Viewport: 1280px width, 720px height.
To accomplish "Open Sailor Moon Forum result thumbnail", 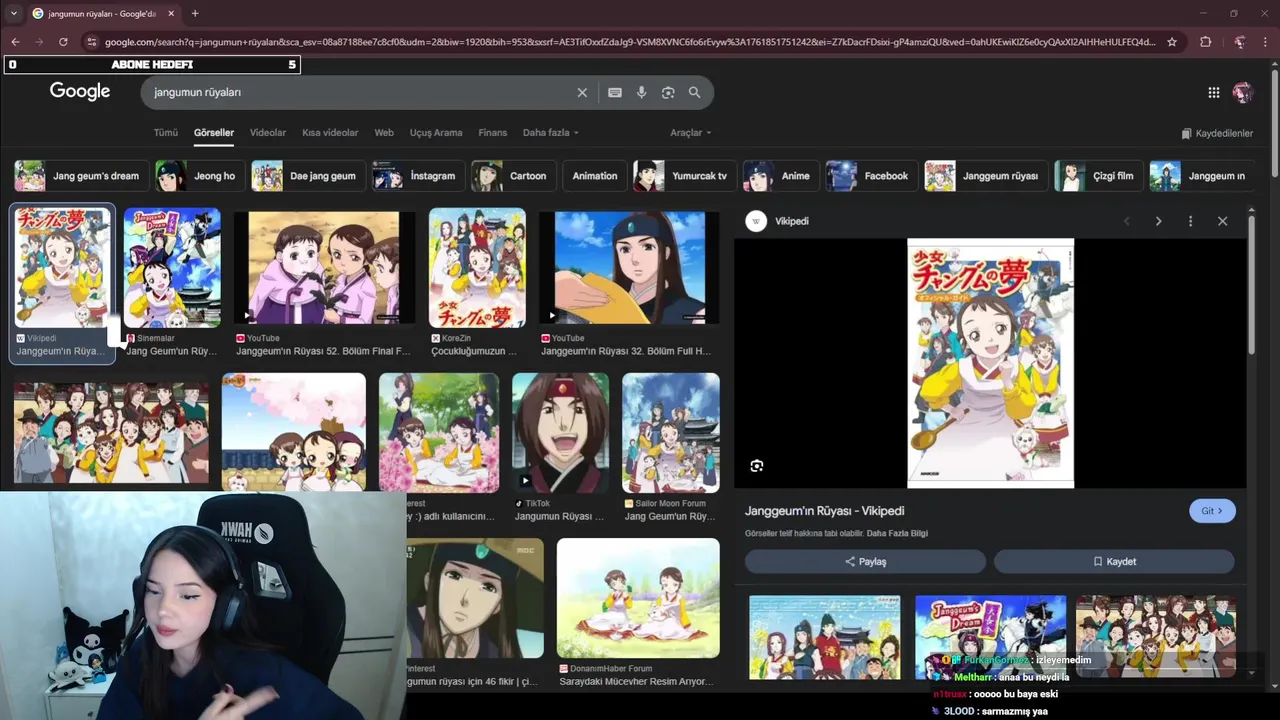I will pos(671,433).
